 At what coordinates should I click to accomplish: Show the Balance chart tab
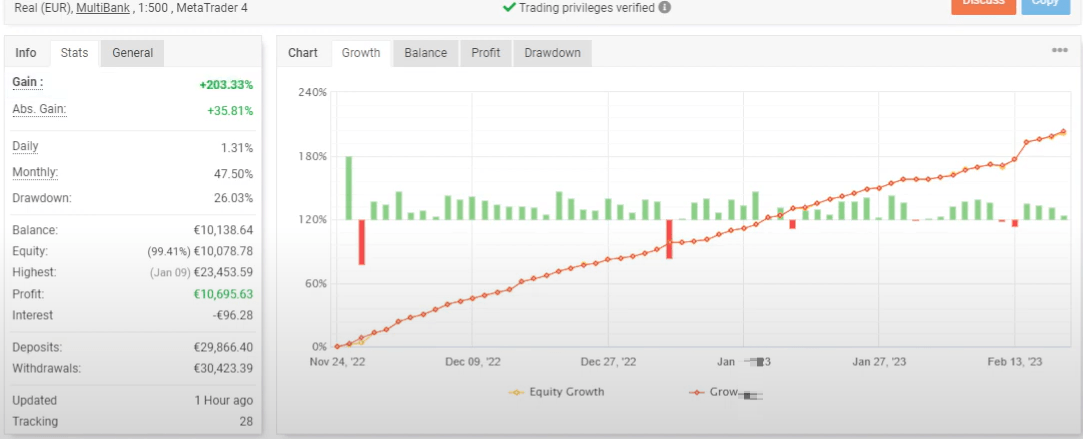pos(425,53)
